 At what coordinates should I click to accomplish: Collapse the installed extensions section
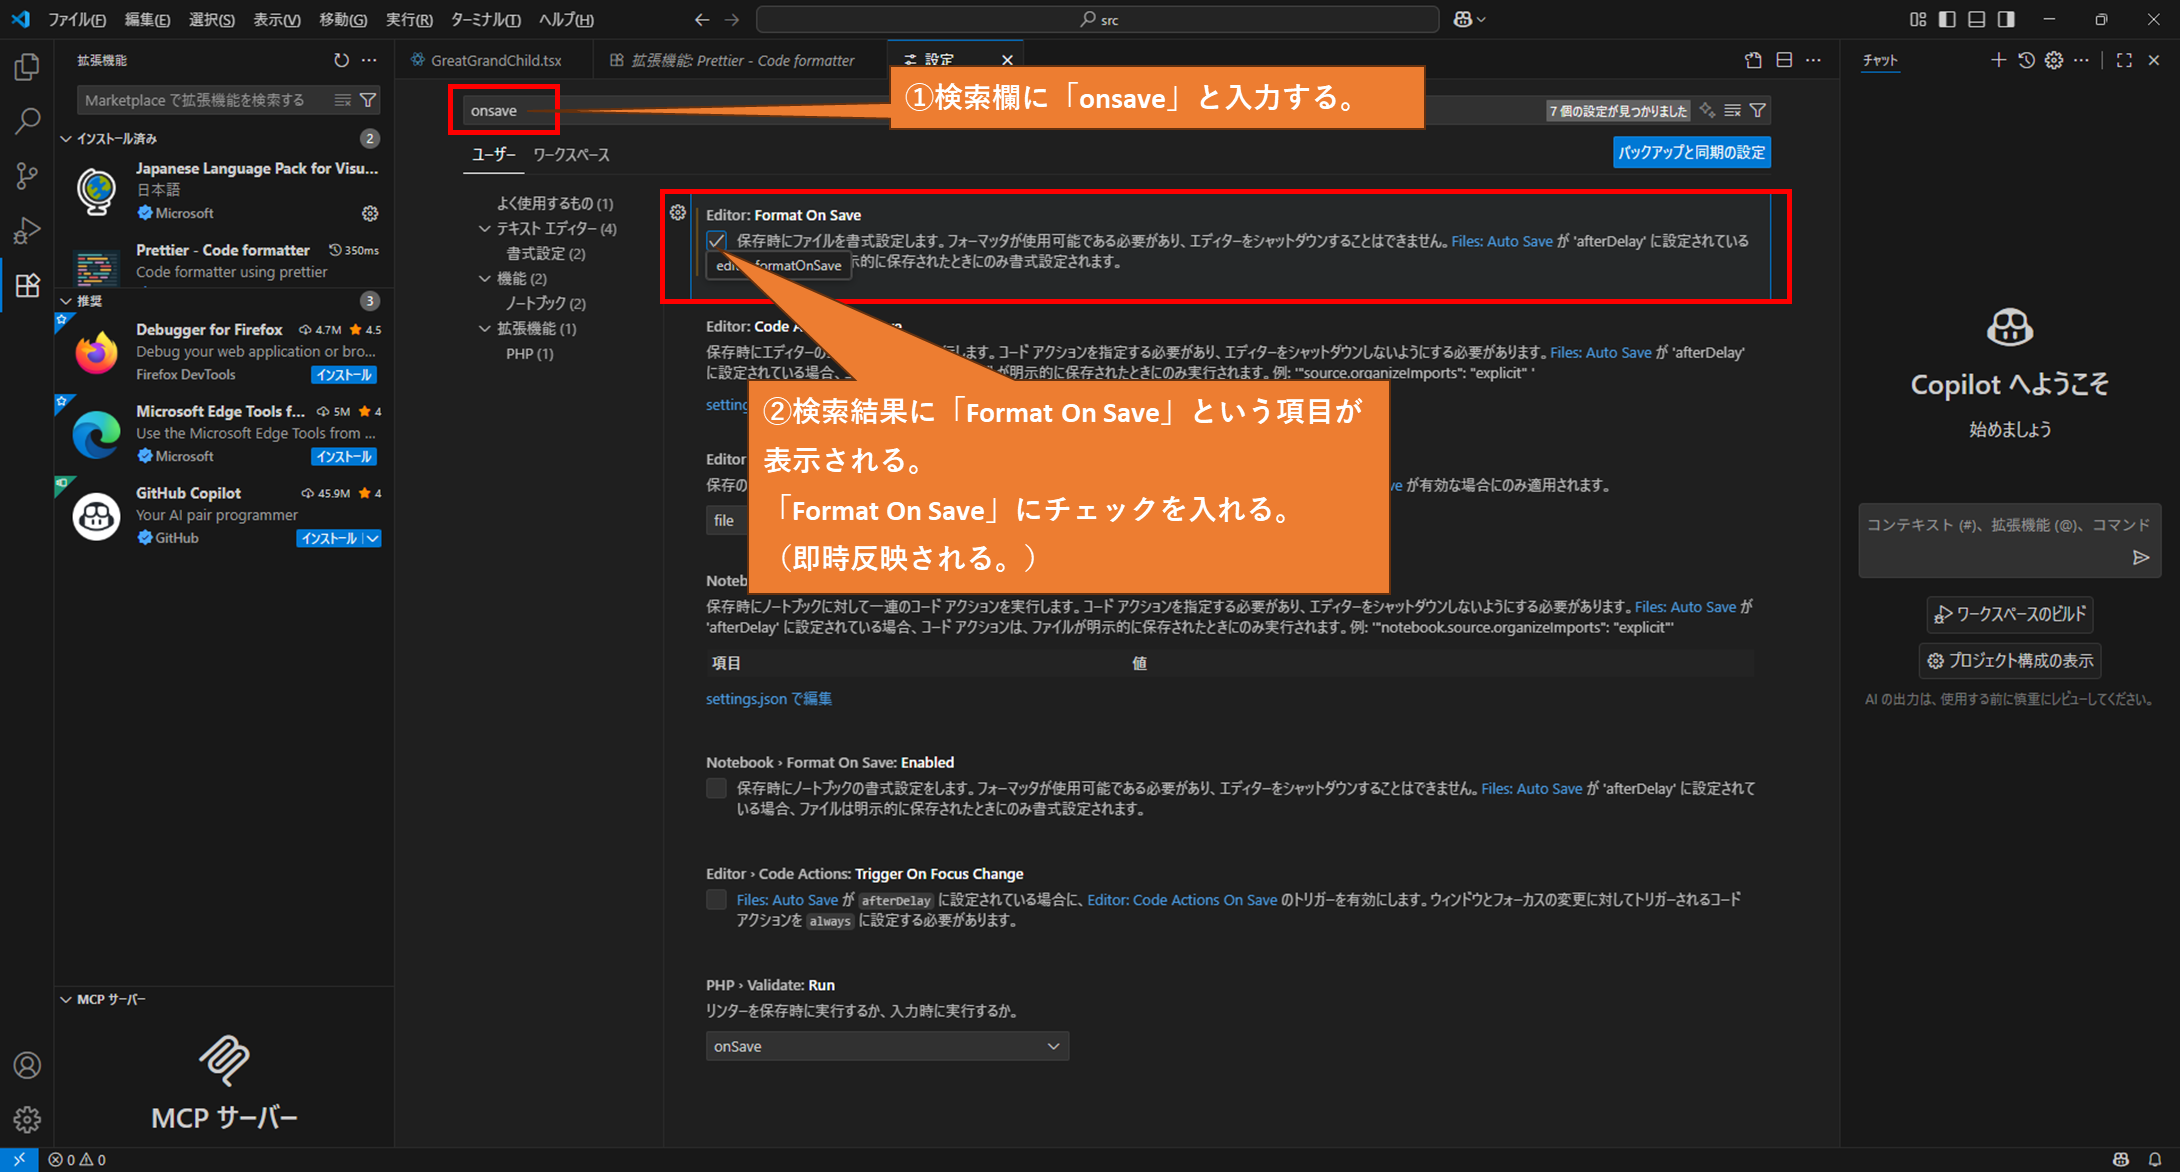click(66, 138)
